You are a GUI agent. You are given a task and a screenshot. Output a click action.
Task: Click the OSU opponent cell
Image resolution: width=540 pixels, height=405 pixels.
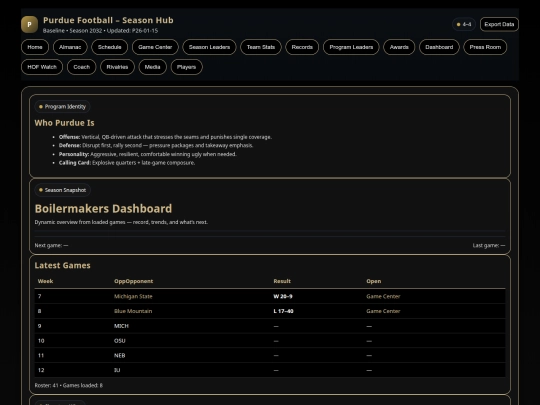[120, 341]
